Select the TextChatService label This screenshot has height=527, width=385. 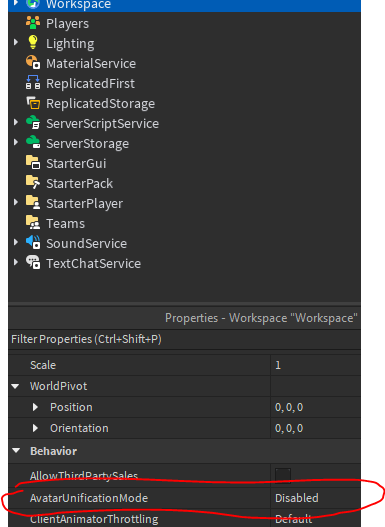(x=93, y=264)
